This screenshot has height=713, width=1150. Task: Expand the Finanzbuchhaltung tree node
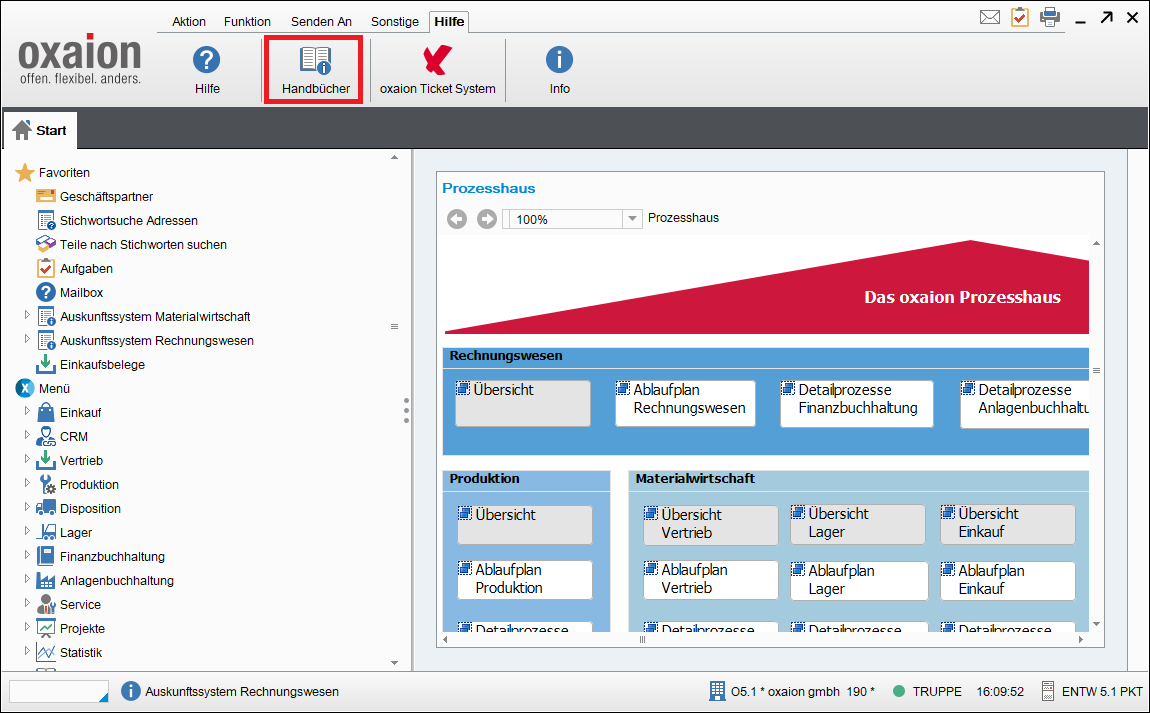pyautogui.click(x=28, y=555)
